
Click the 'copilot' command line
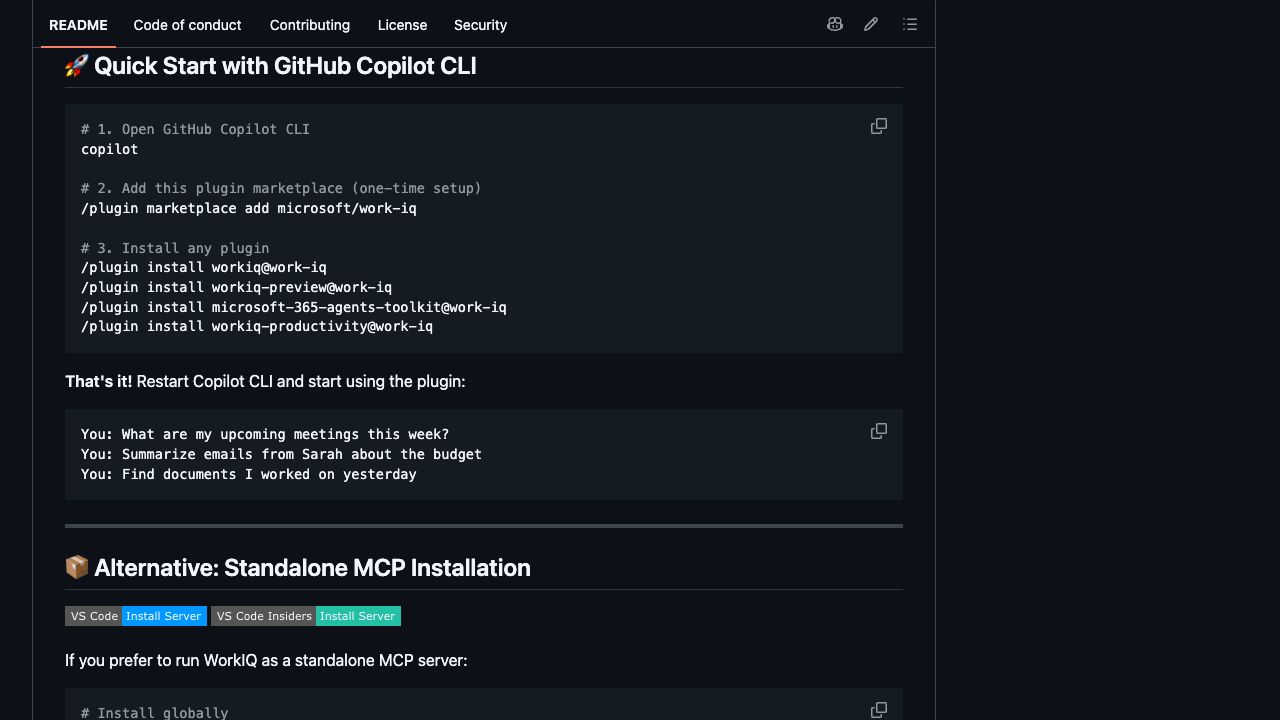click(110, 149)
